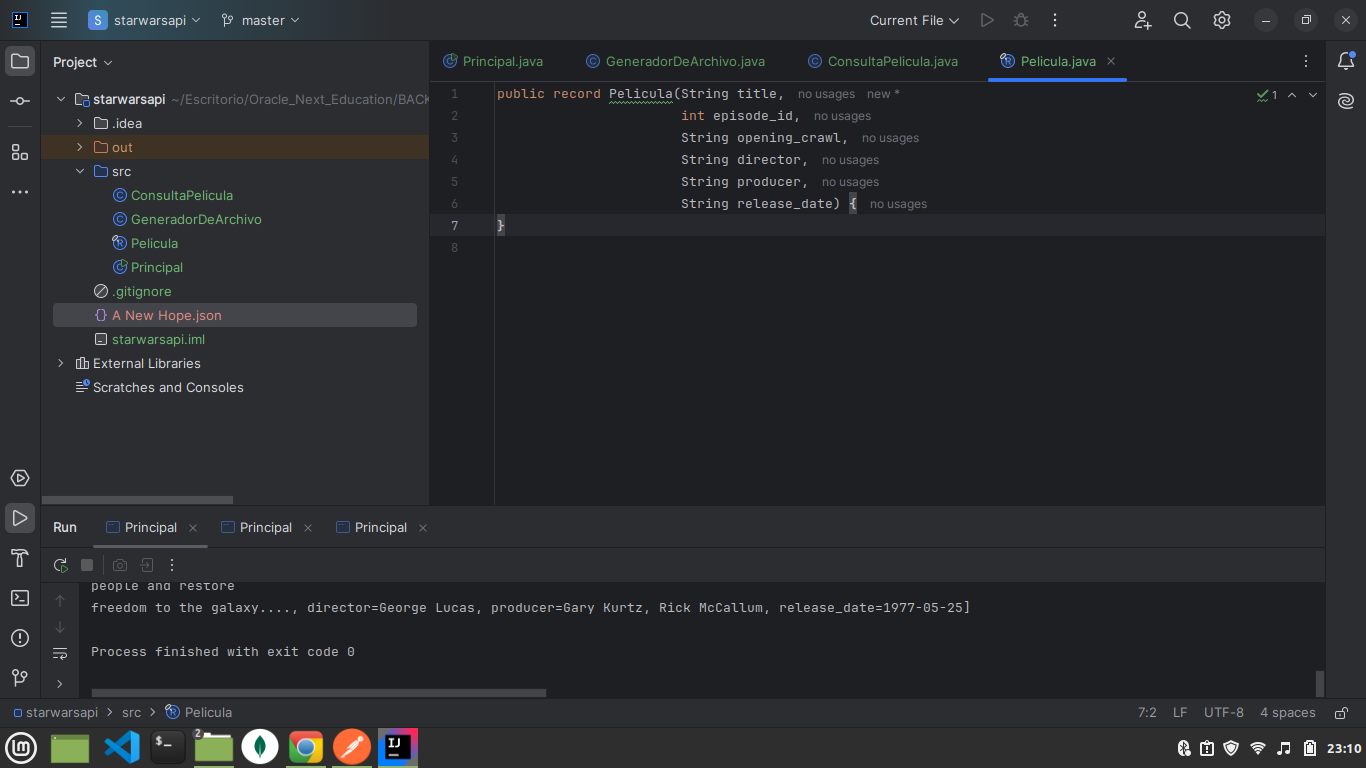Open the Build hammer tool window

(20, 558)
